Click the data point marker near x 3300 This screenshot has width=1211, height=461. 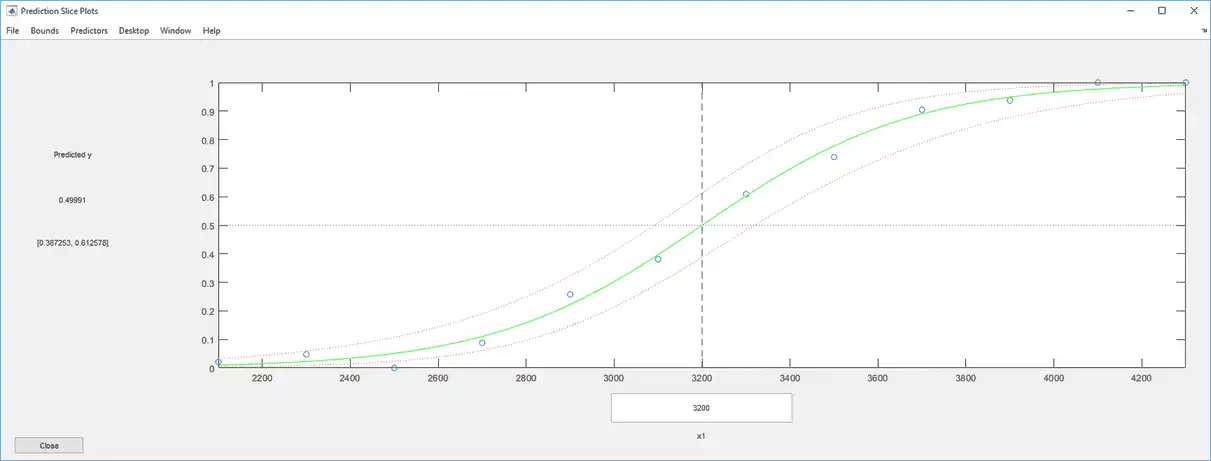point(746,194)
